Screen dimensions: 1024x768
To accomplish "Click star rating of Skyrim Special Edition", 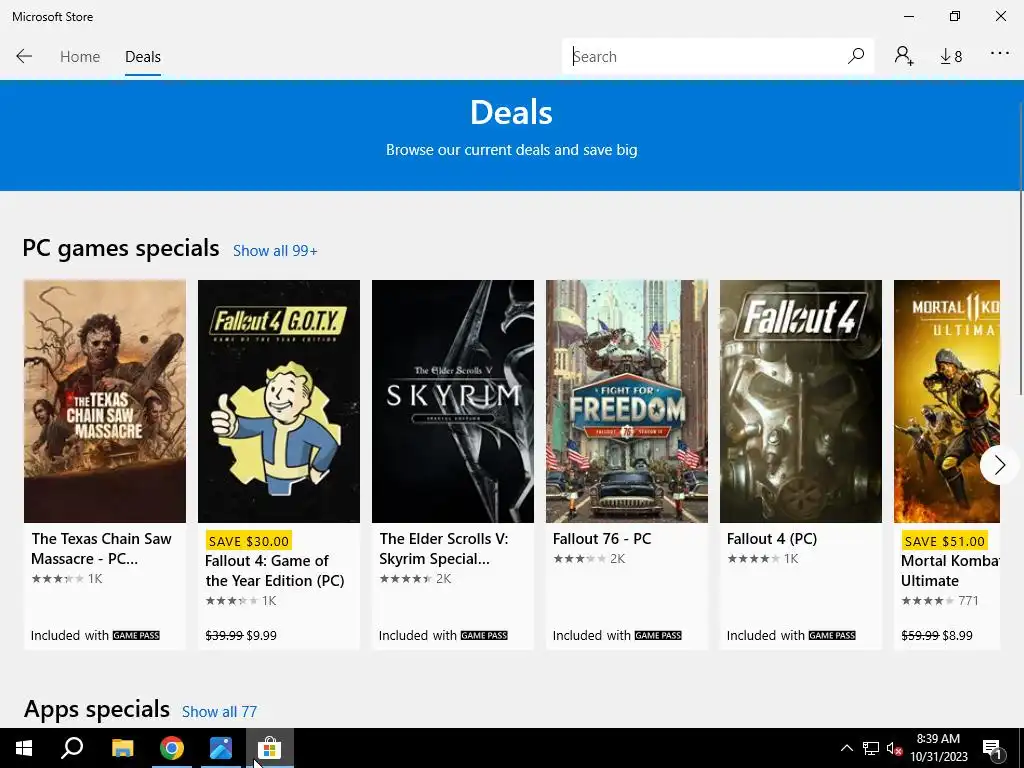I will point(406,579).
